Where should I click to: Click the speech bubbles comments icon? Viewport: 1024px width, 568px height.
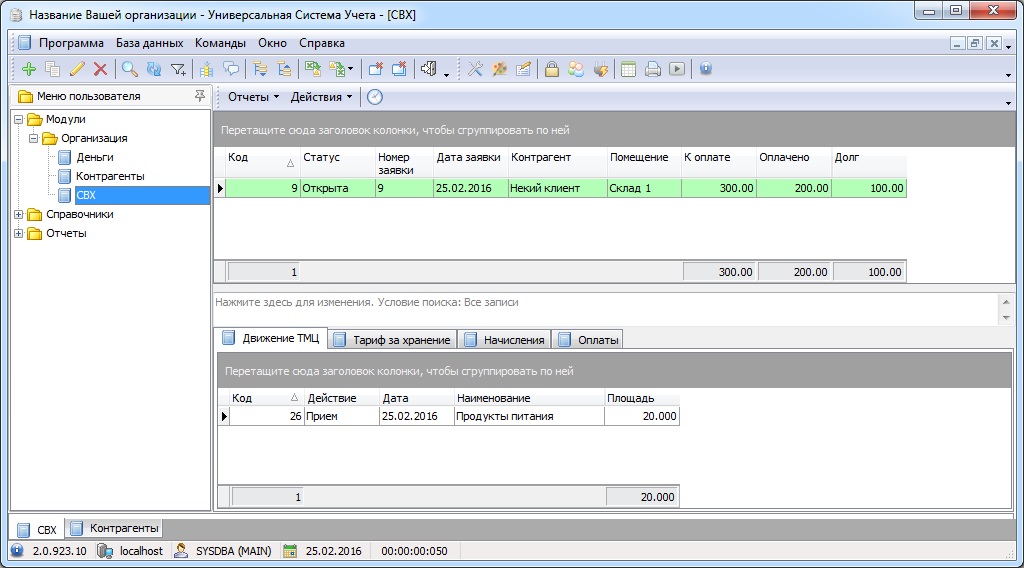231,69
